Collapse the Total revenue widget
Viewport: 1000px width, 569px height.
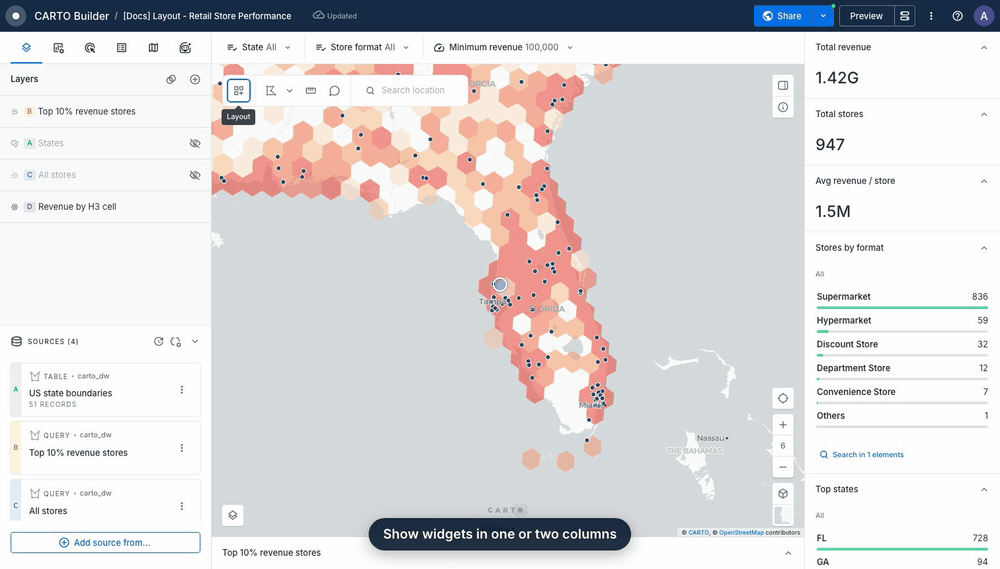click(983, 48)
